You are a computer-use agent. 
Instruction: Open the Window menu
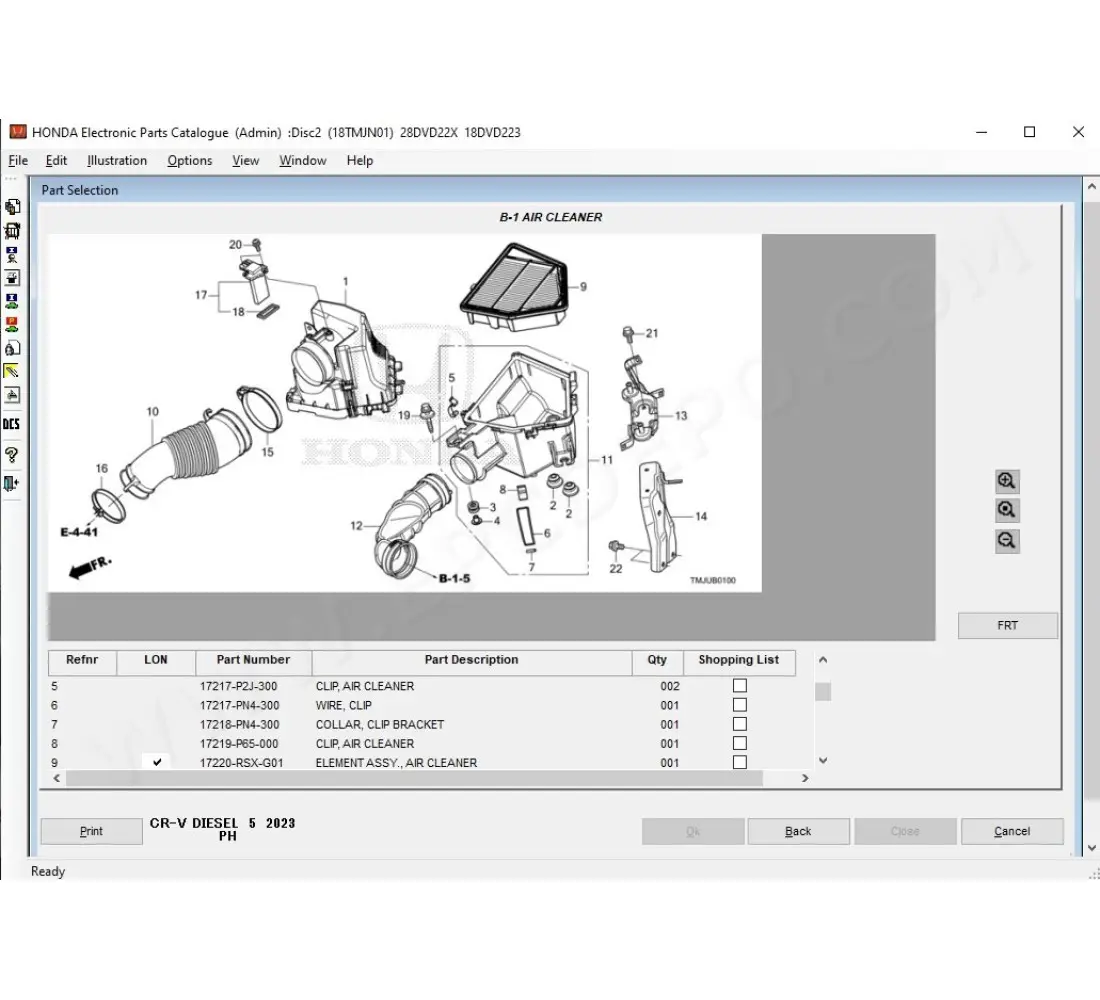[303, 161]
